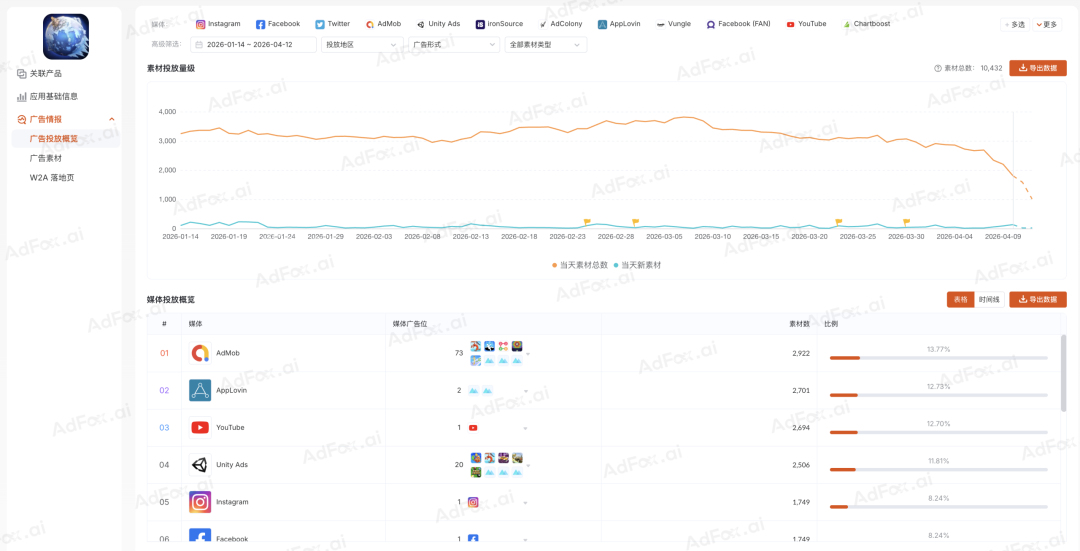The image size is (1080, 551).
Task: Open the app's globe icon in sidebar
Action: [66, 37]
